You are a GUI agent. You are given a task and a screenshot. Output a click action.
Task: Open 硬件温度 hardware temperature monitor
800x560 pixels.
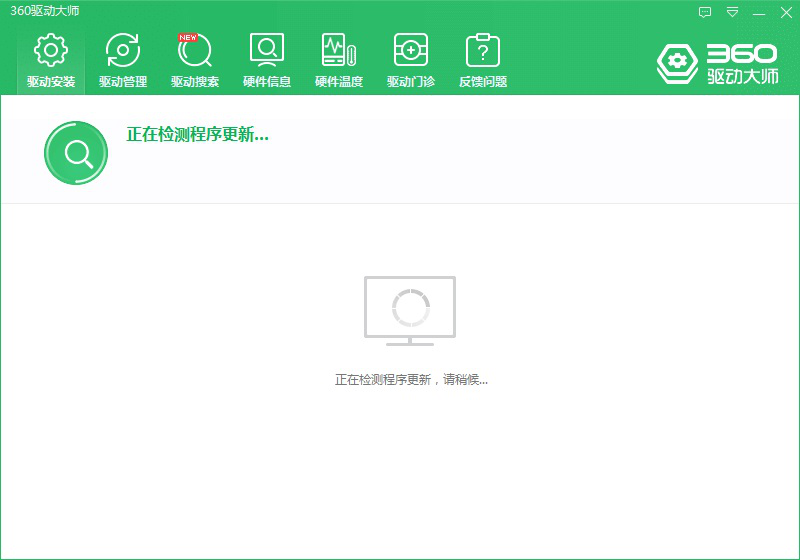click(339, 60)
